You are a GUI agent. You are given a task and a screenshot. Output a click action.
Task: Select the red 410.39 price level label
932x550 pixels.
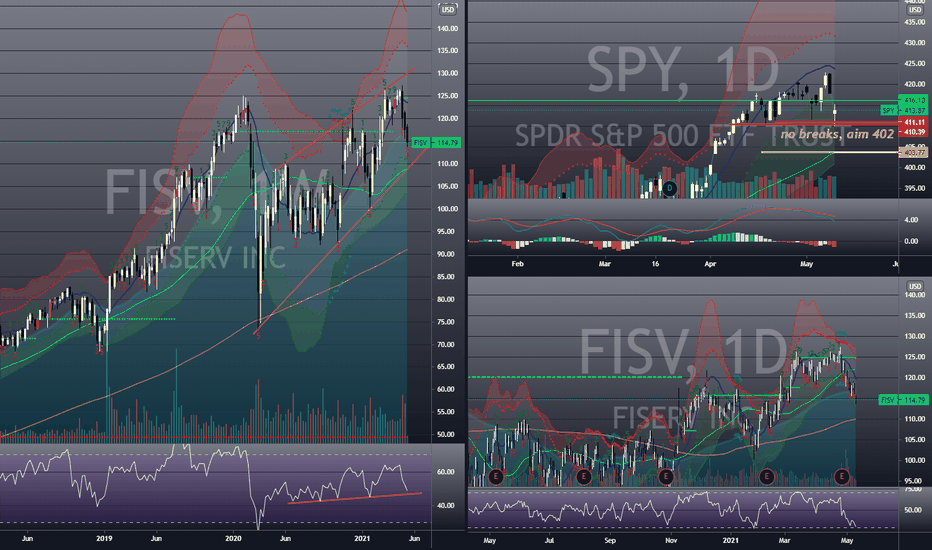tap(915, 132)
